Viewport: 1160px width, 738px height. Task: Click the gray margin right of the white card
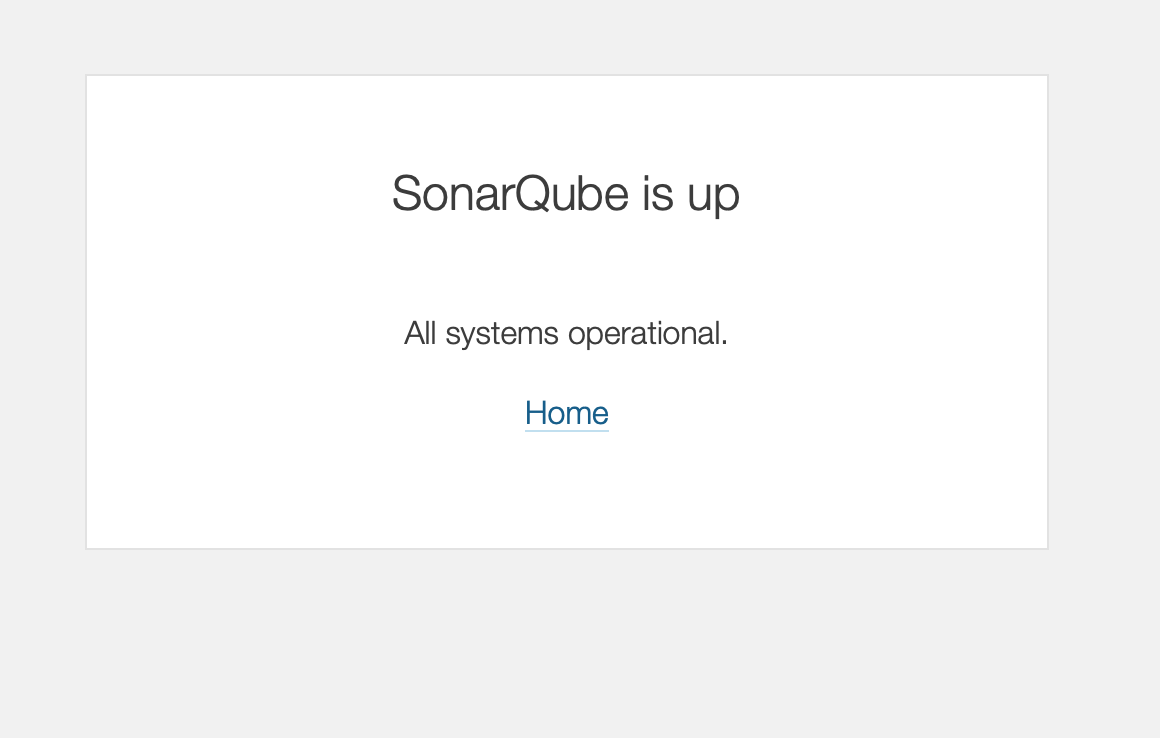(x=1104, y=310)
